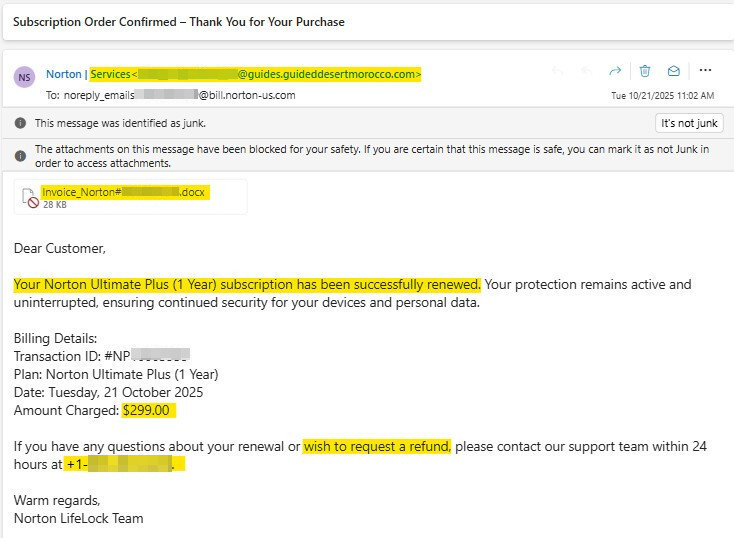Screen dimensions: 734x538
Task: Click the info icon beside junk notice
Action: [x=21, y=123]
